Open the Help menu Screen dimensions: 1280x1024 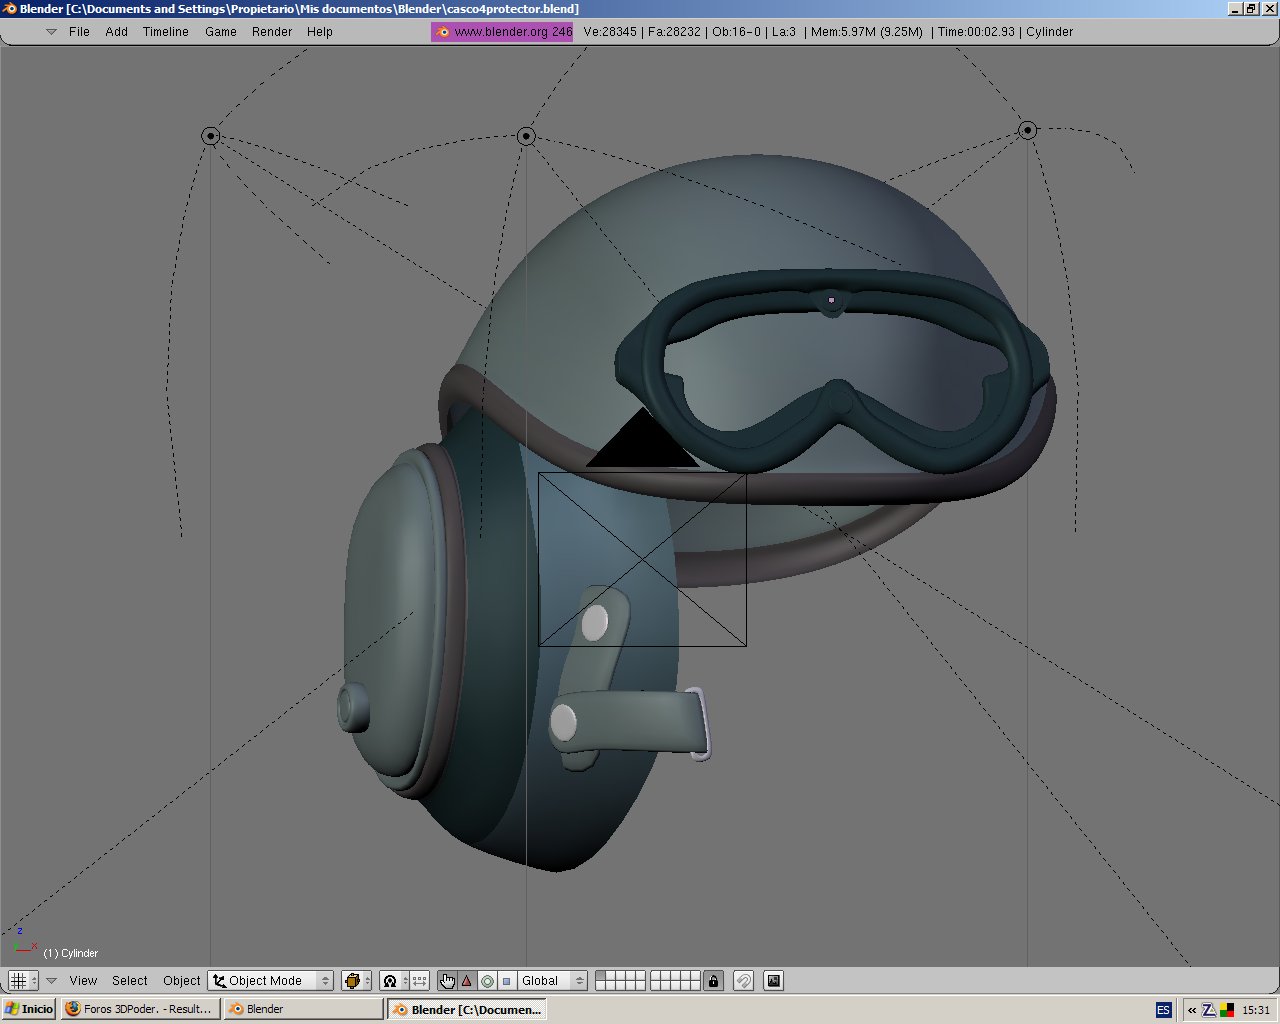tap(320, 32)
